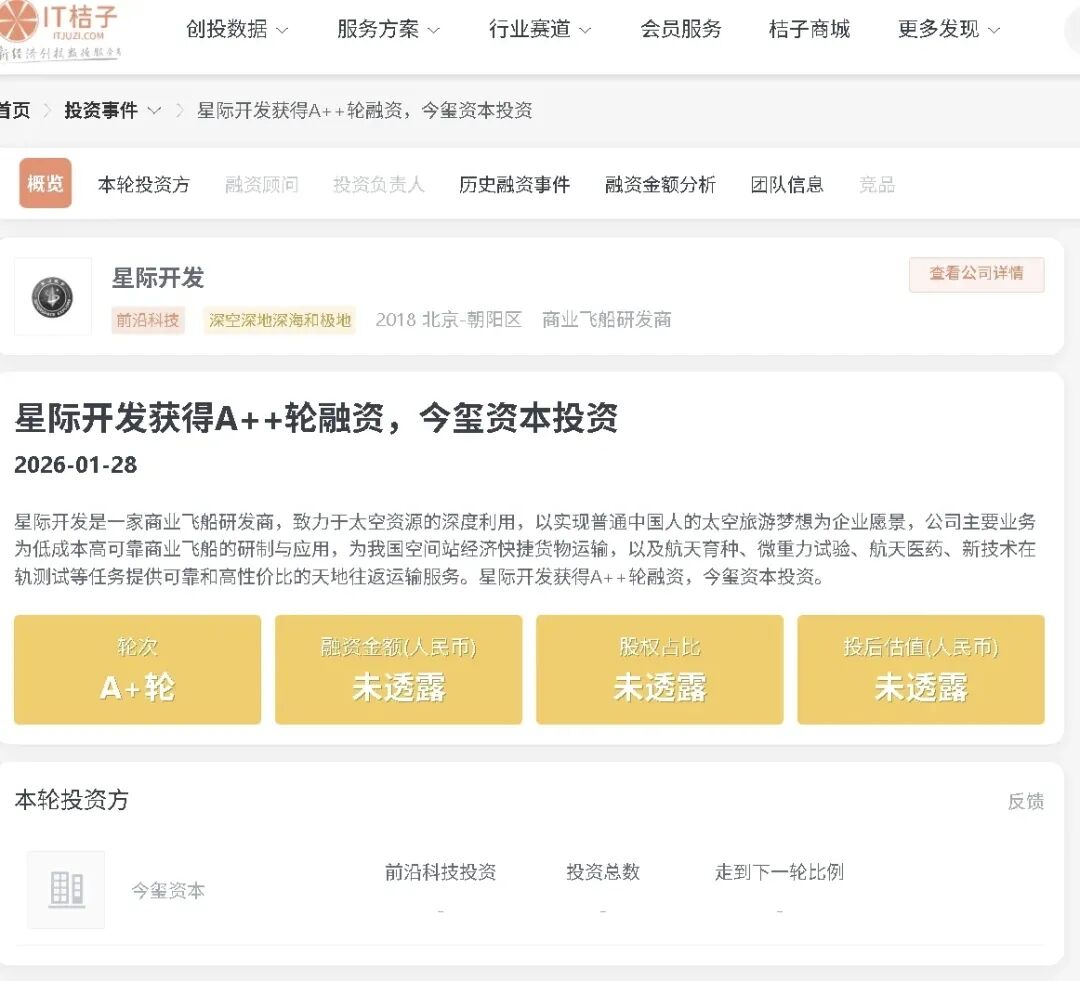Open the 今玺资本 investor link
1080x981 pixels.
click(168, 891)
